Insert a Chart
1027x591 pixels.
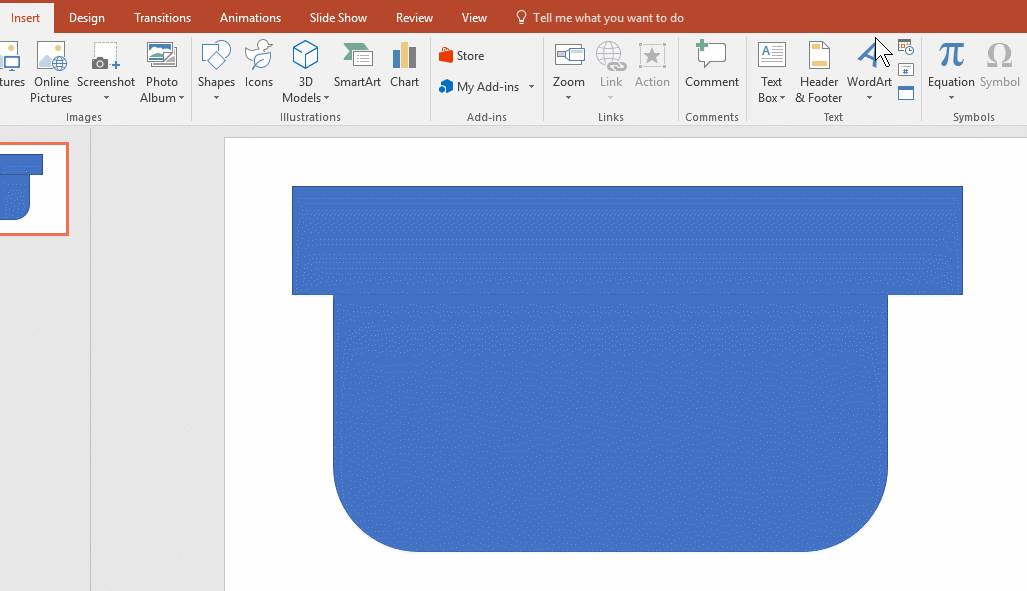pos(404,66)
